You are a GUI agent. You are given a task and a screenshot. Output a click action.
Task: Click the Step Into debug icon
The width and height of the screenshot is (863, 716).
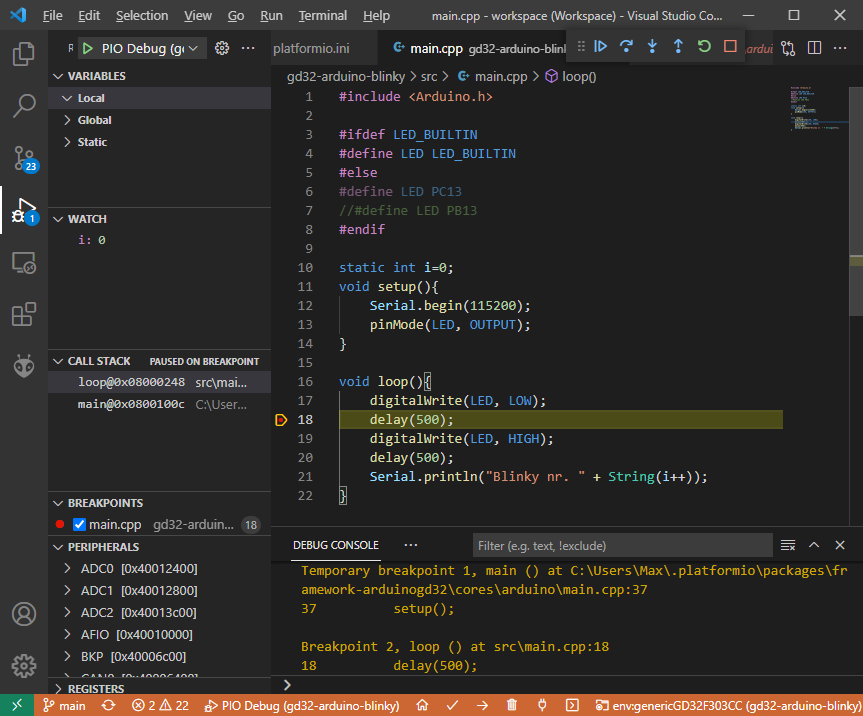(653, 46)
